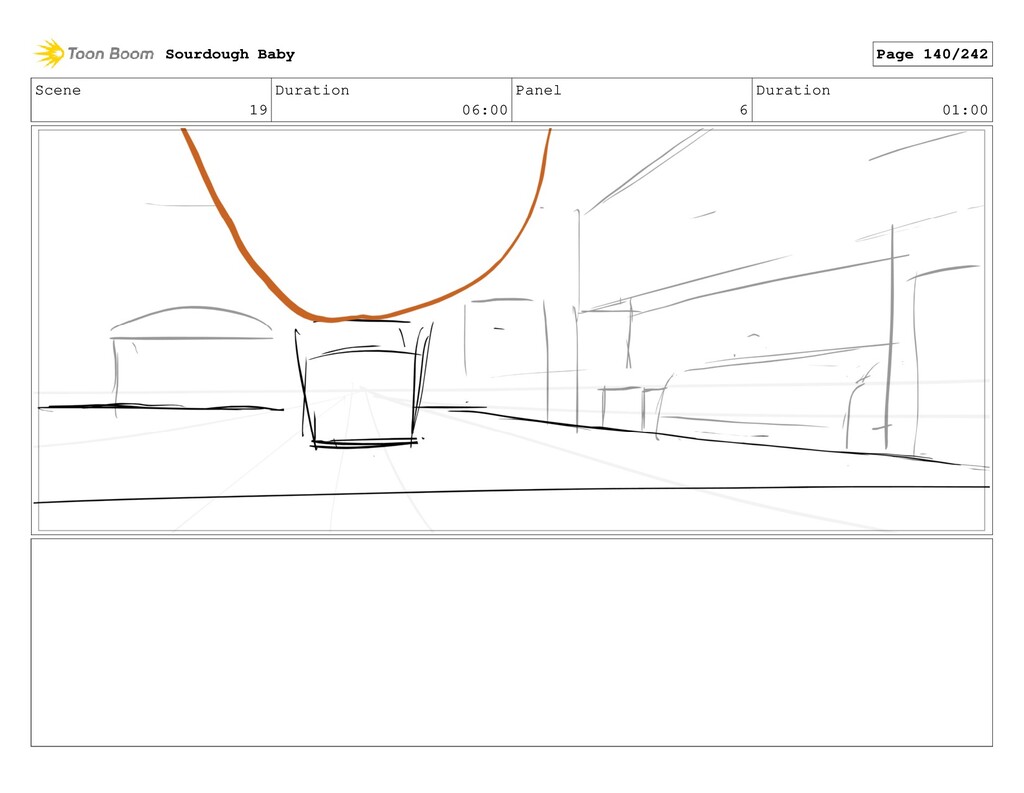Viewport: 1024px width, 793px height.
Task: Click the panel duration value '01:00'
Action: 965,110
